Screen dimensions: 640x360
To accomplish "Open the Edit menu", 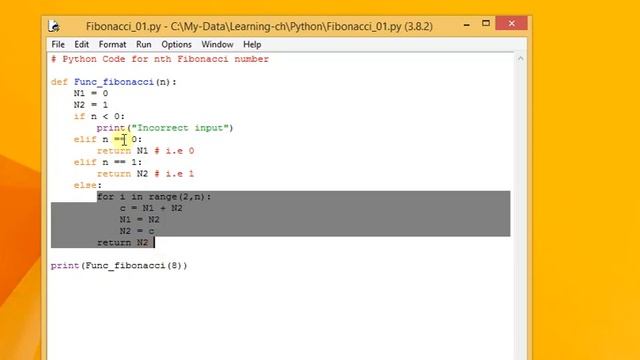I will [81, 44].
